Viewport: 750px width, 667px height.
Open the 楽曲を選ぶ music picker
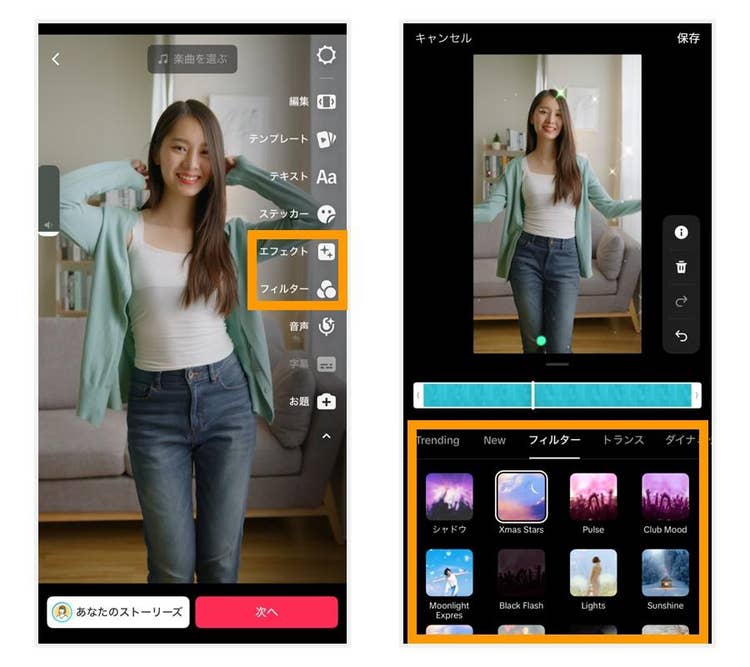pos(192,59)
